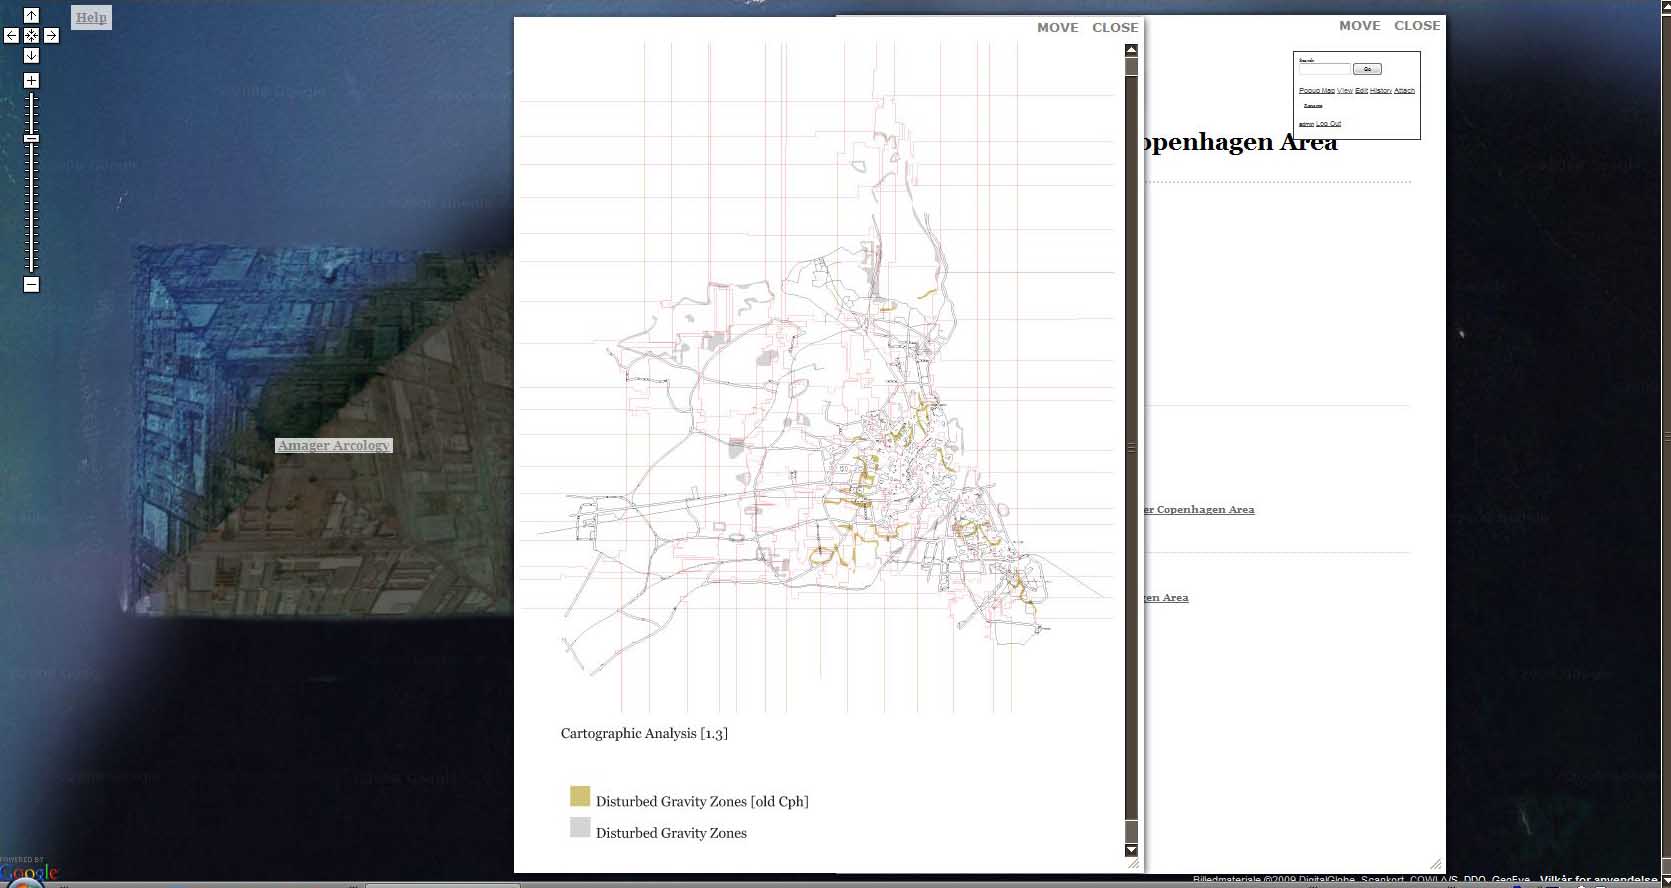Open the History link
Screen dimensions: 1671x888
[1381, 91]
